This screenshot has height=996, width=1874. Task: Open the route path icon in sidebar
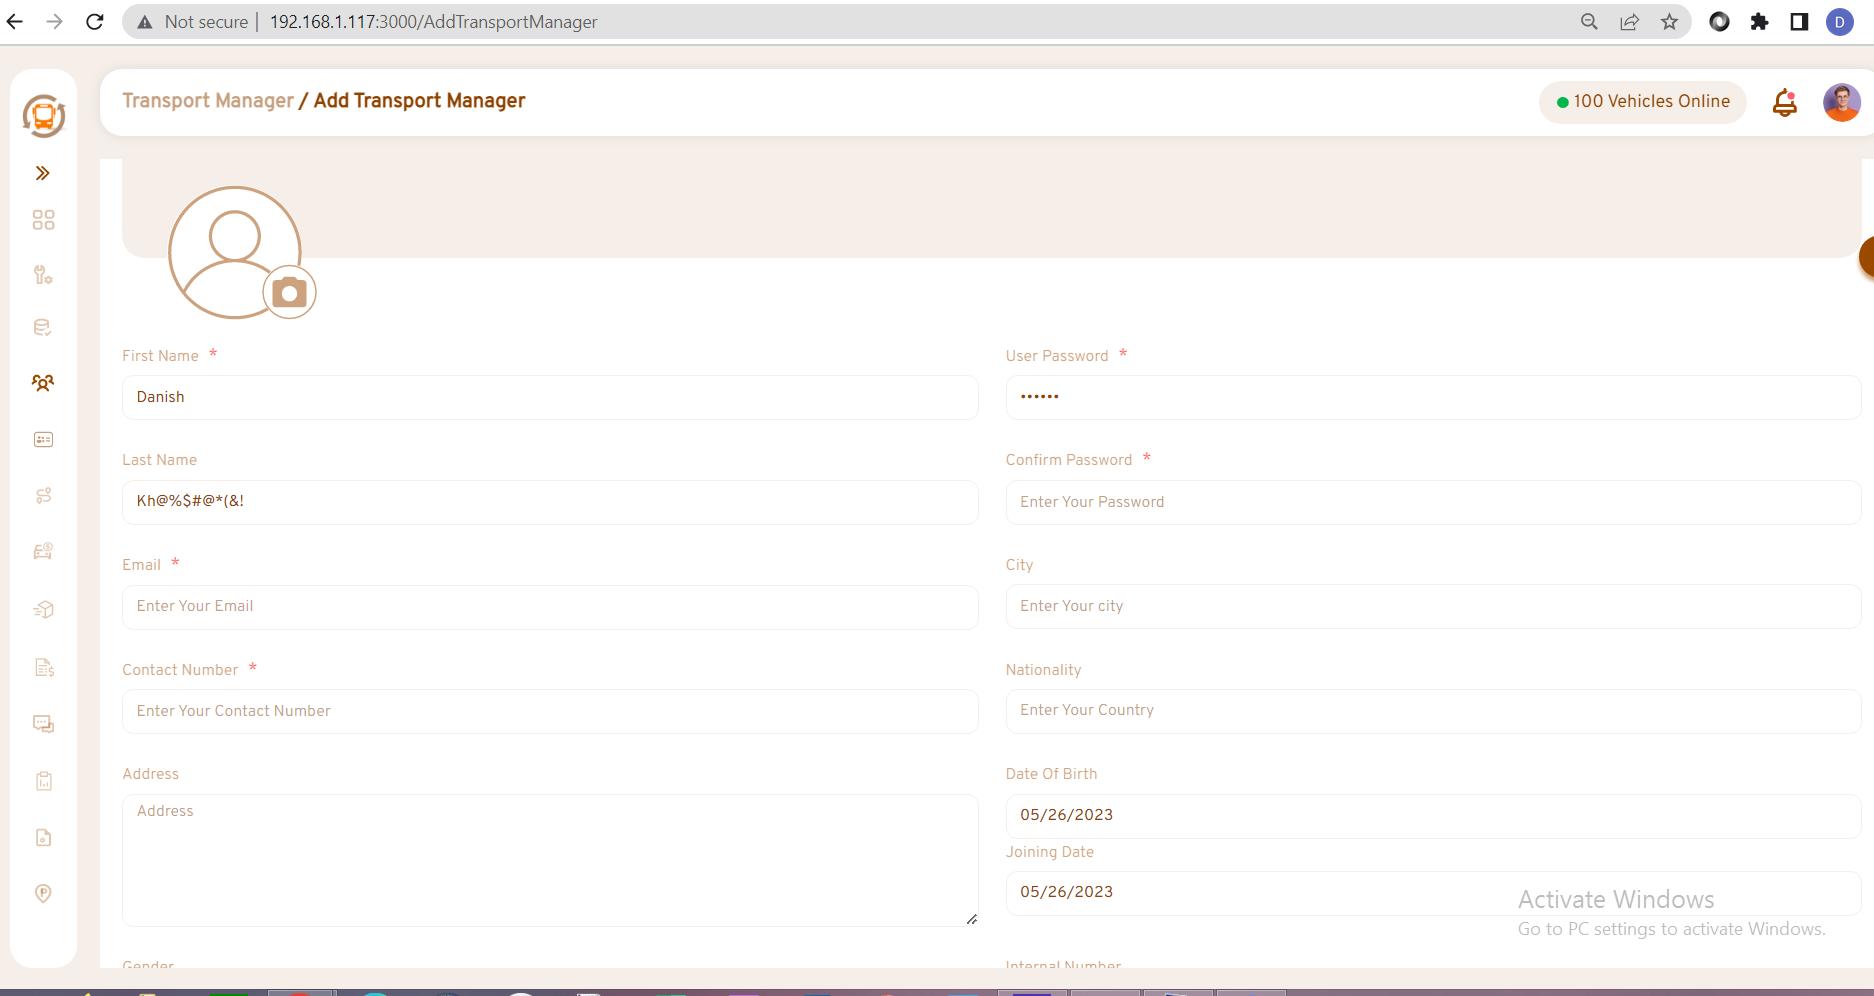(x=43, y=496)
